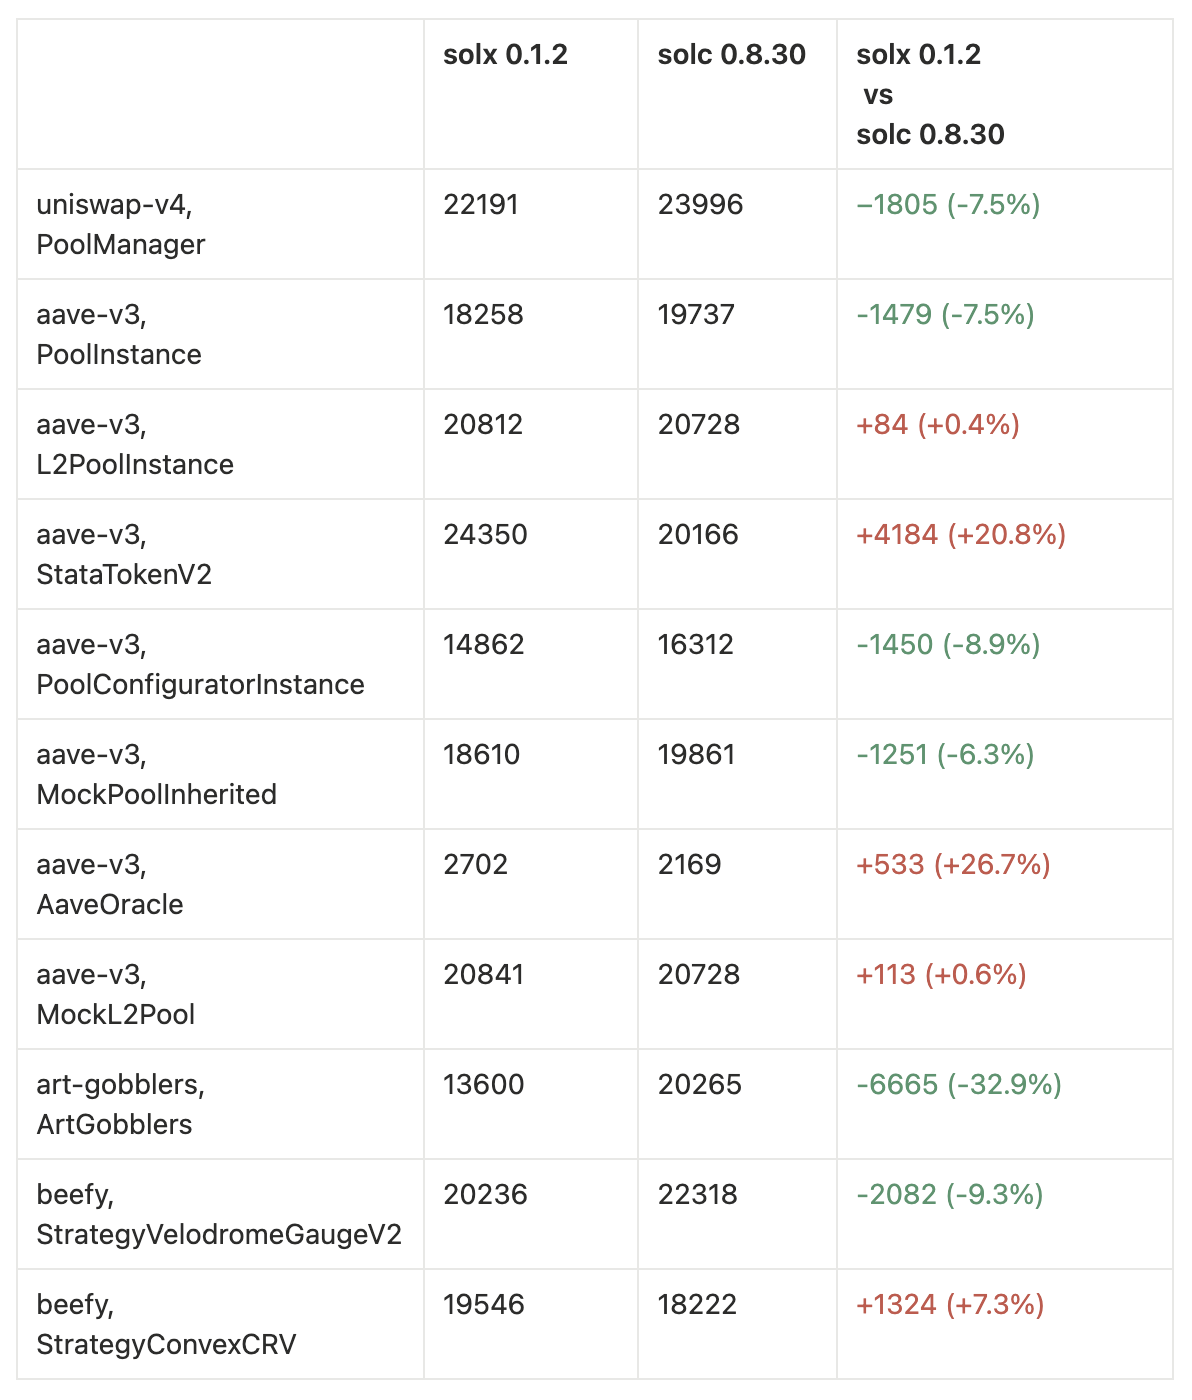The height and width of the screenshot is (1400, 1192).
Task: Click the aave-v3, L2PoolInstance cell
Action: point(134,444)
